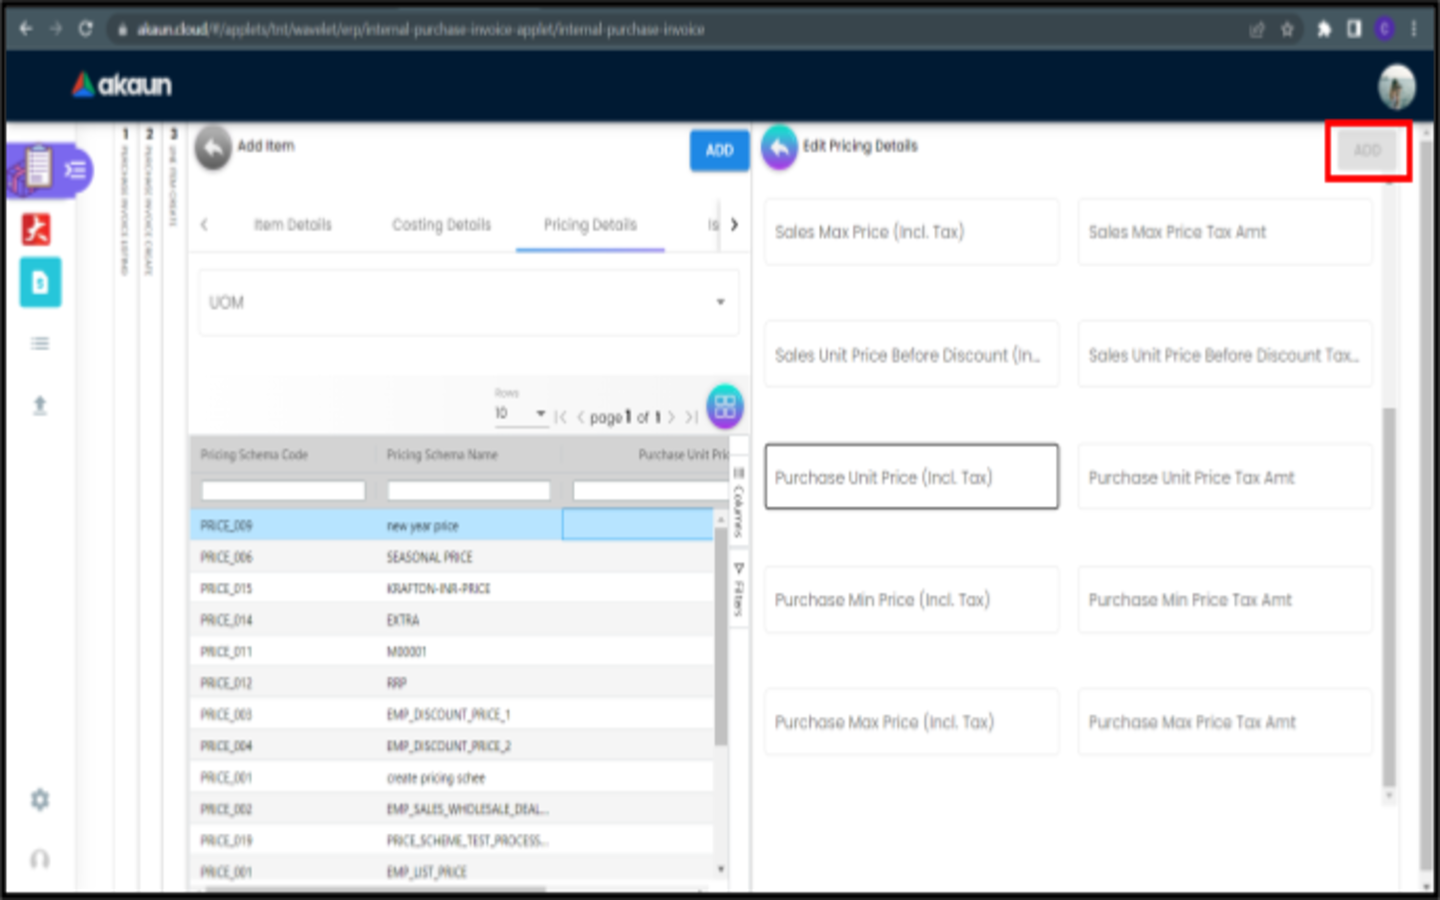Select the blue document sidebar icon
1440x900 pixels.
click(40, 283)
